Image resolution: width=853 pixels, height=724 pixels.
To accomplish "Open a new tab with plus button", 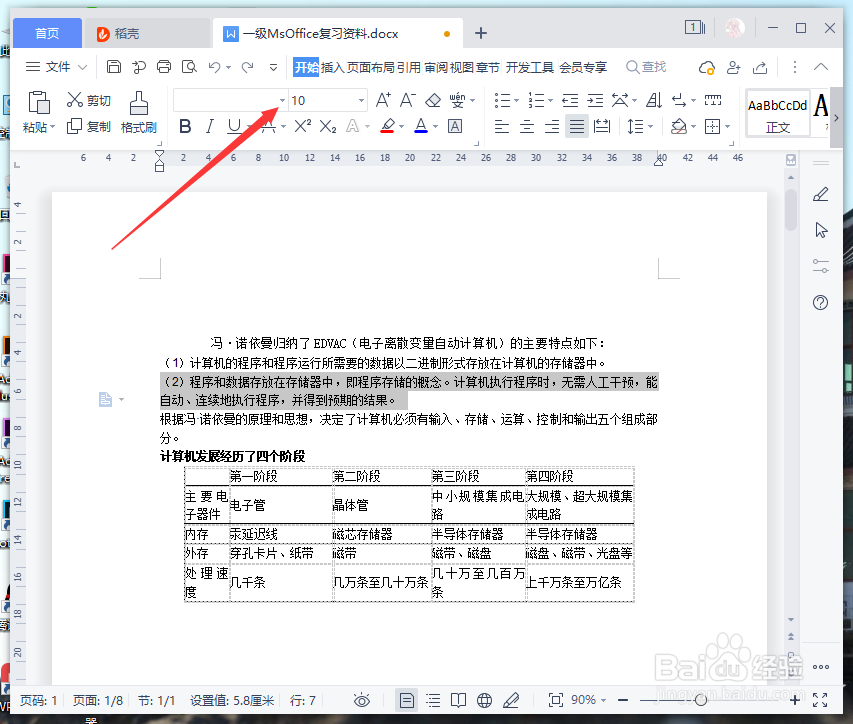I will (481, 34).
